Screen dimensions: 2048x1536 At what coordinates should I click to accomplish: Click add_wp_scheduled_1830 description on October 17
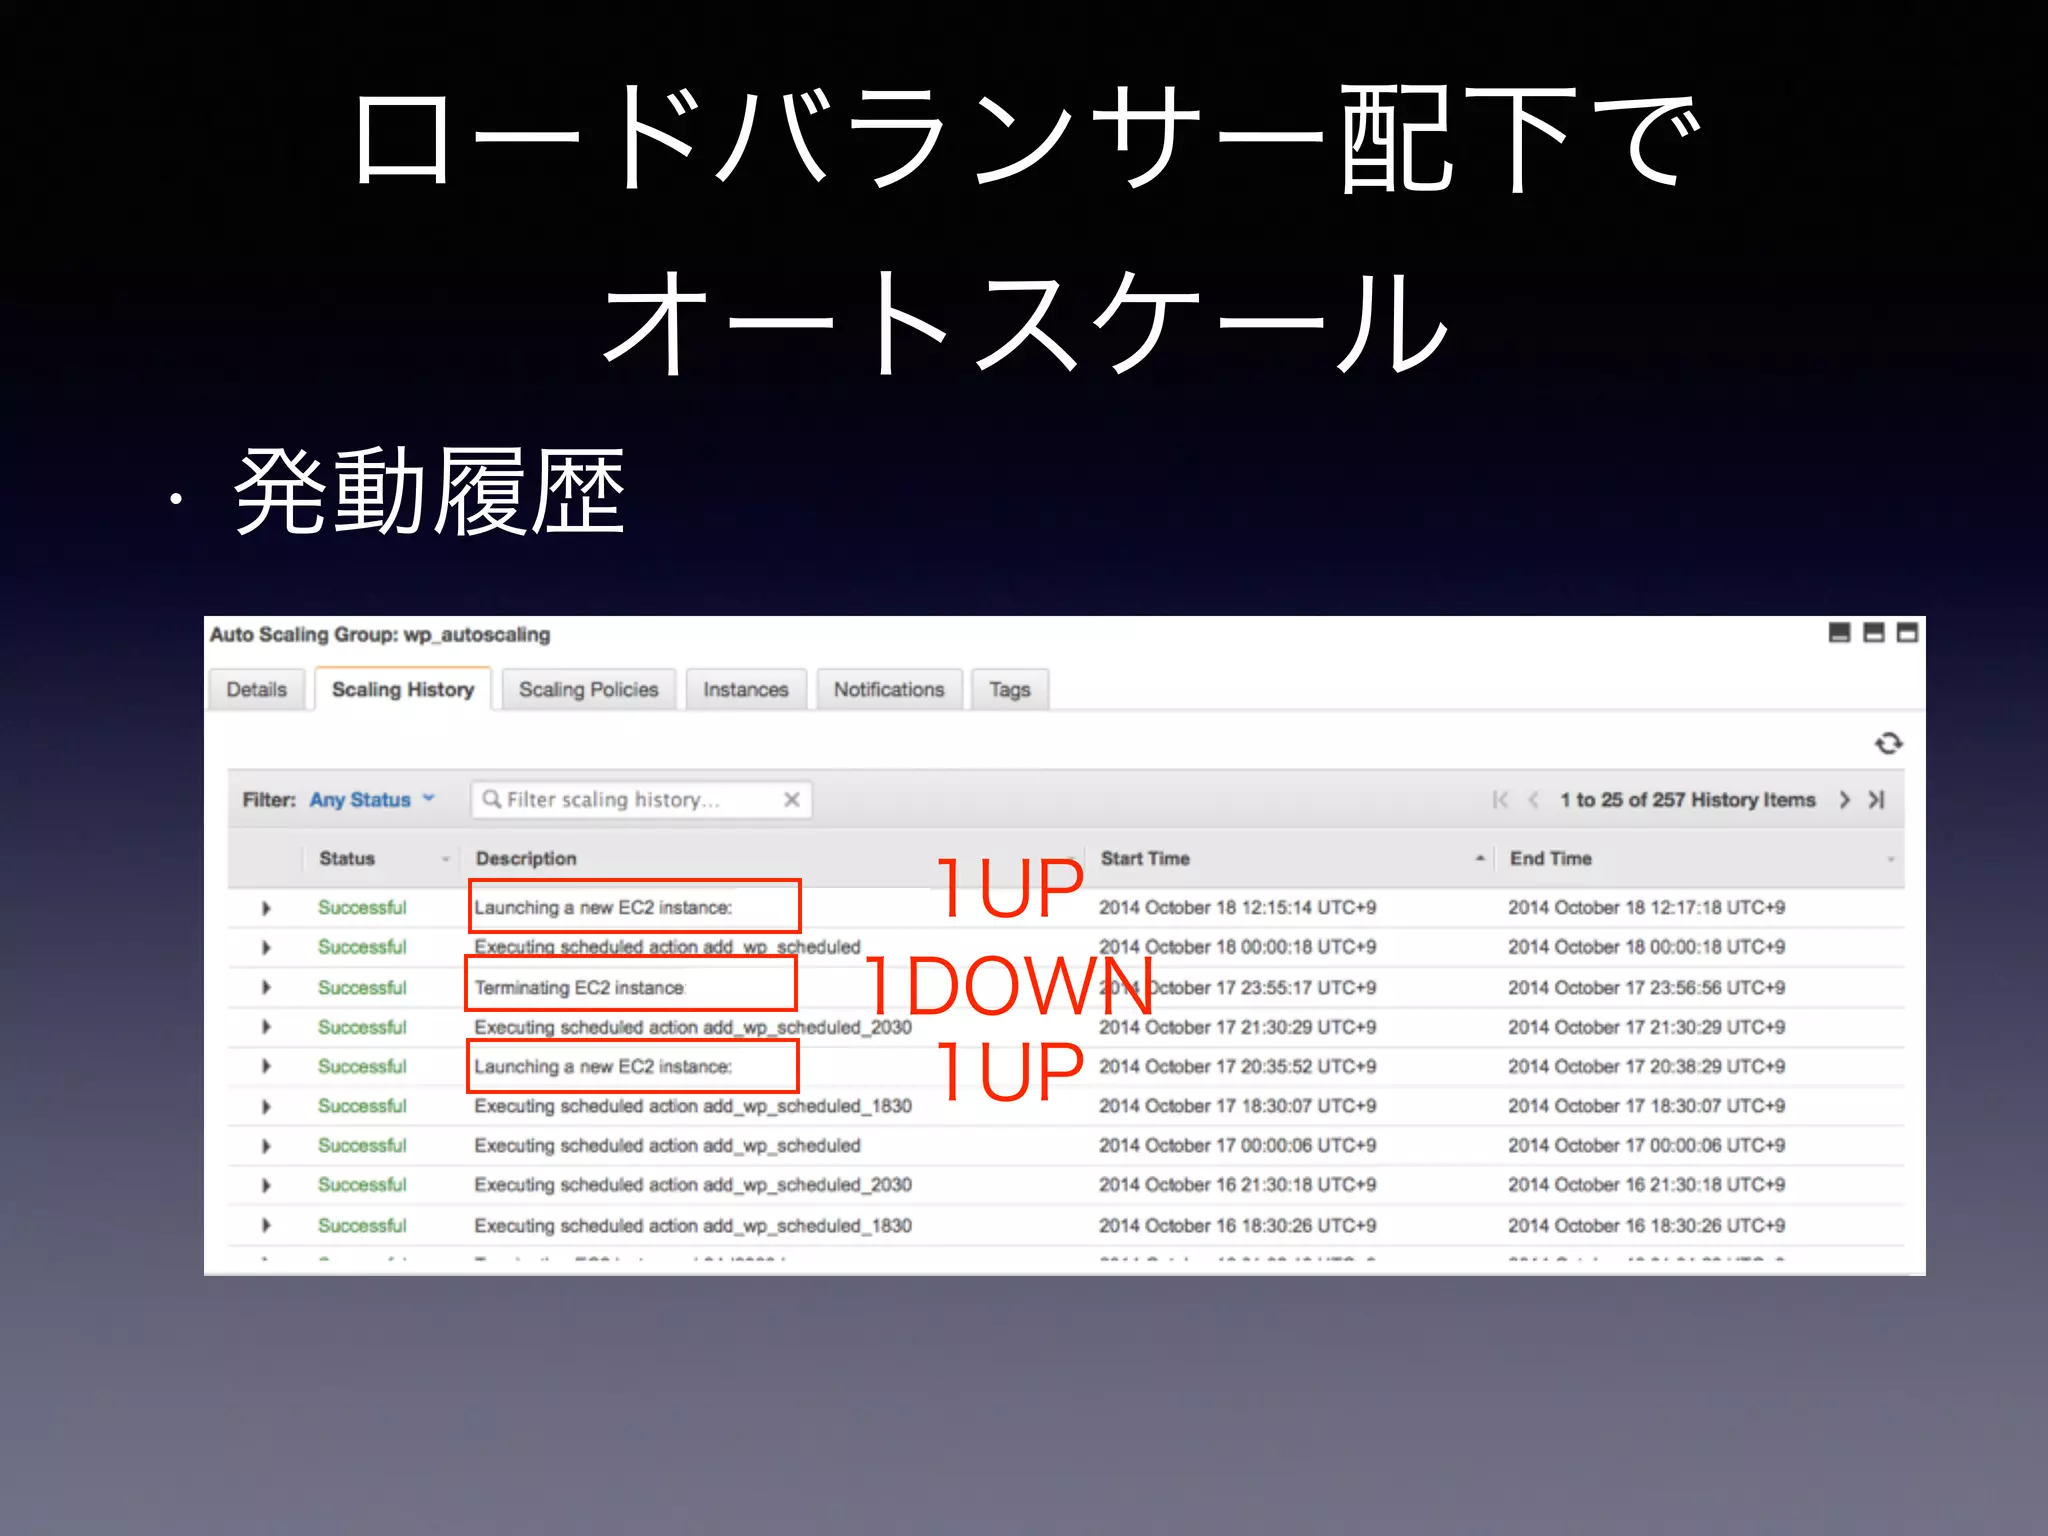[x=693, y=1106]
